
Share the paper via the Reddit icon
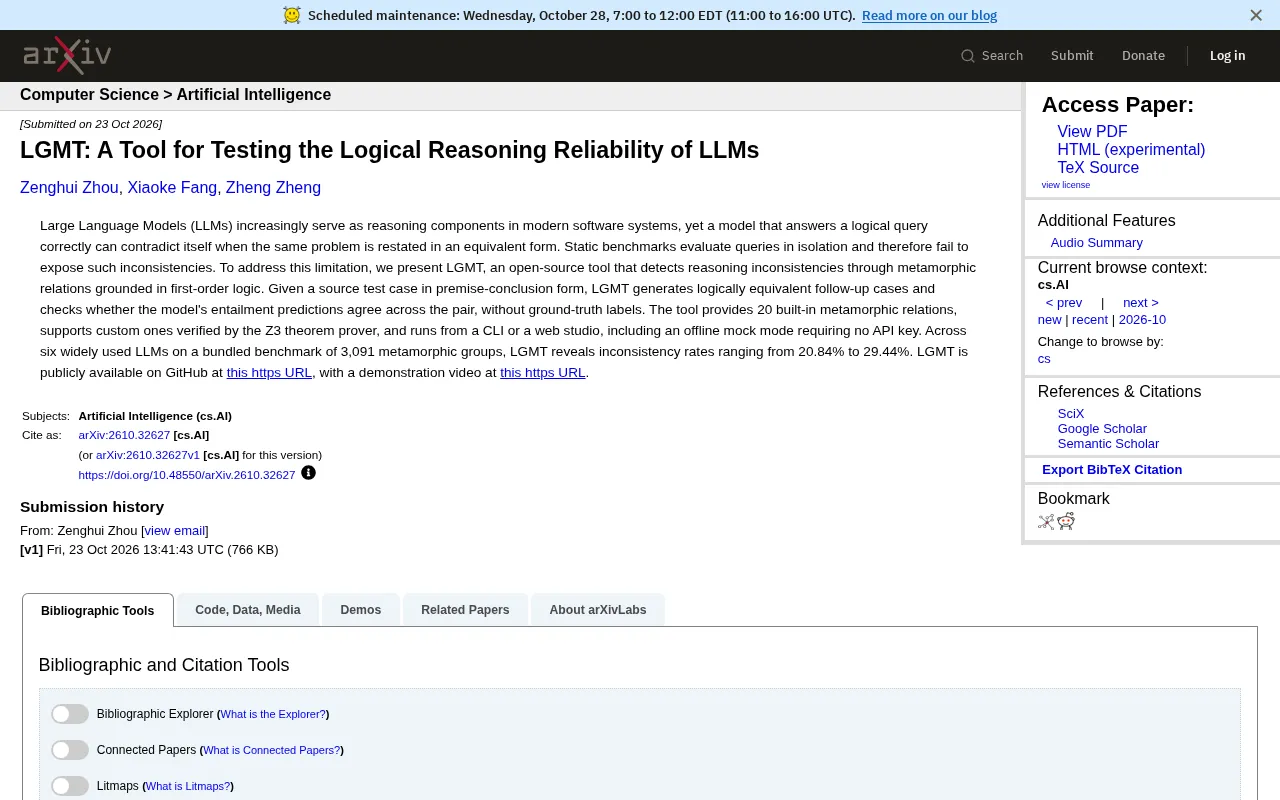[1066, 521]
